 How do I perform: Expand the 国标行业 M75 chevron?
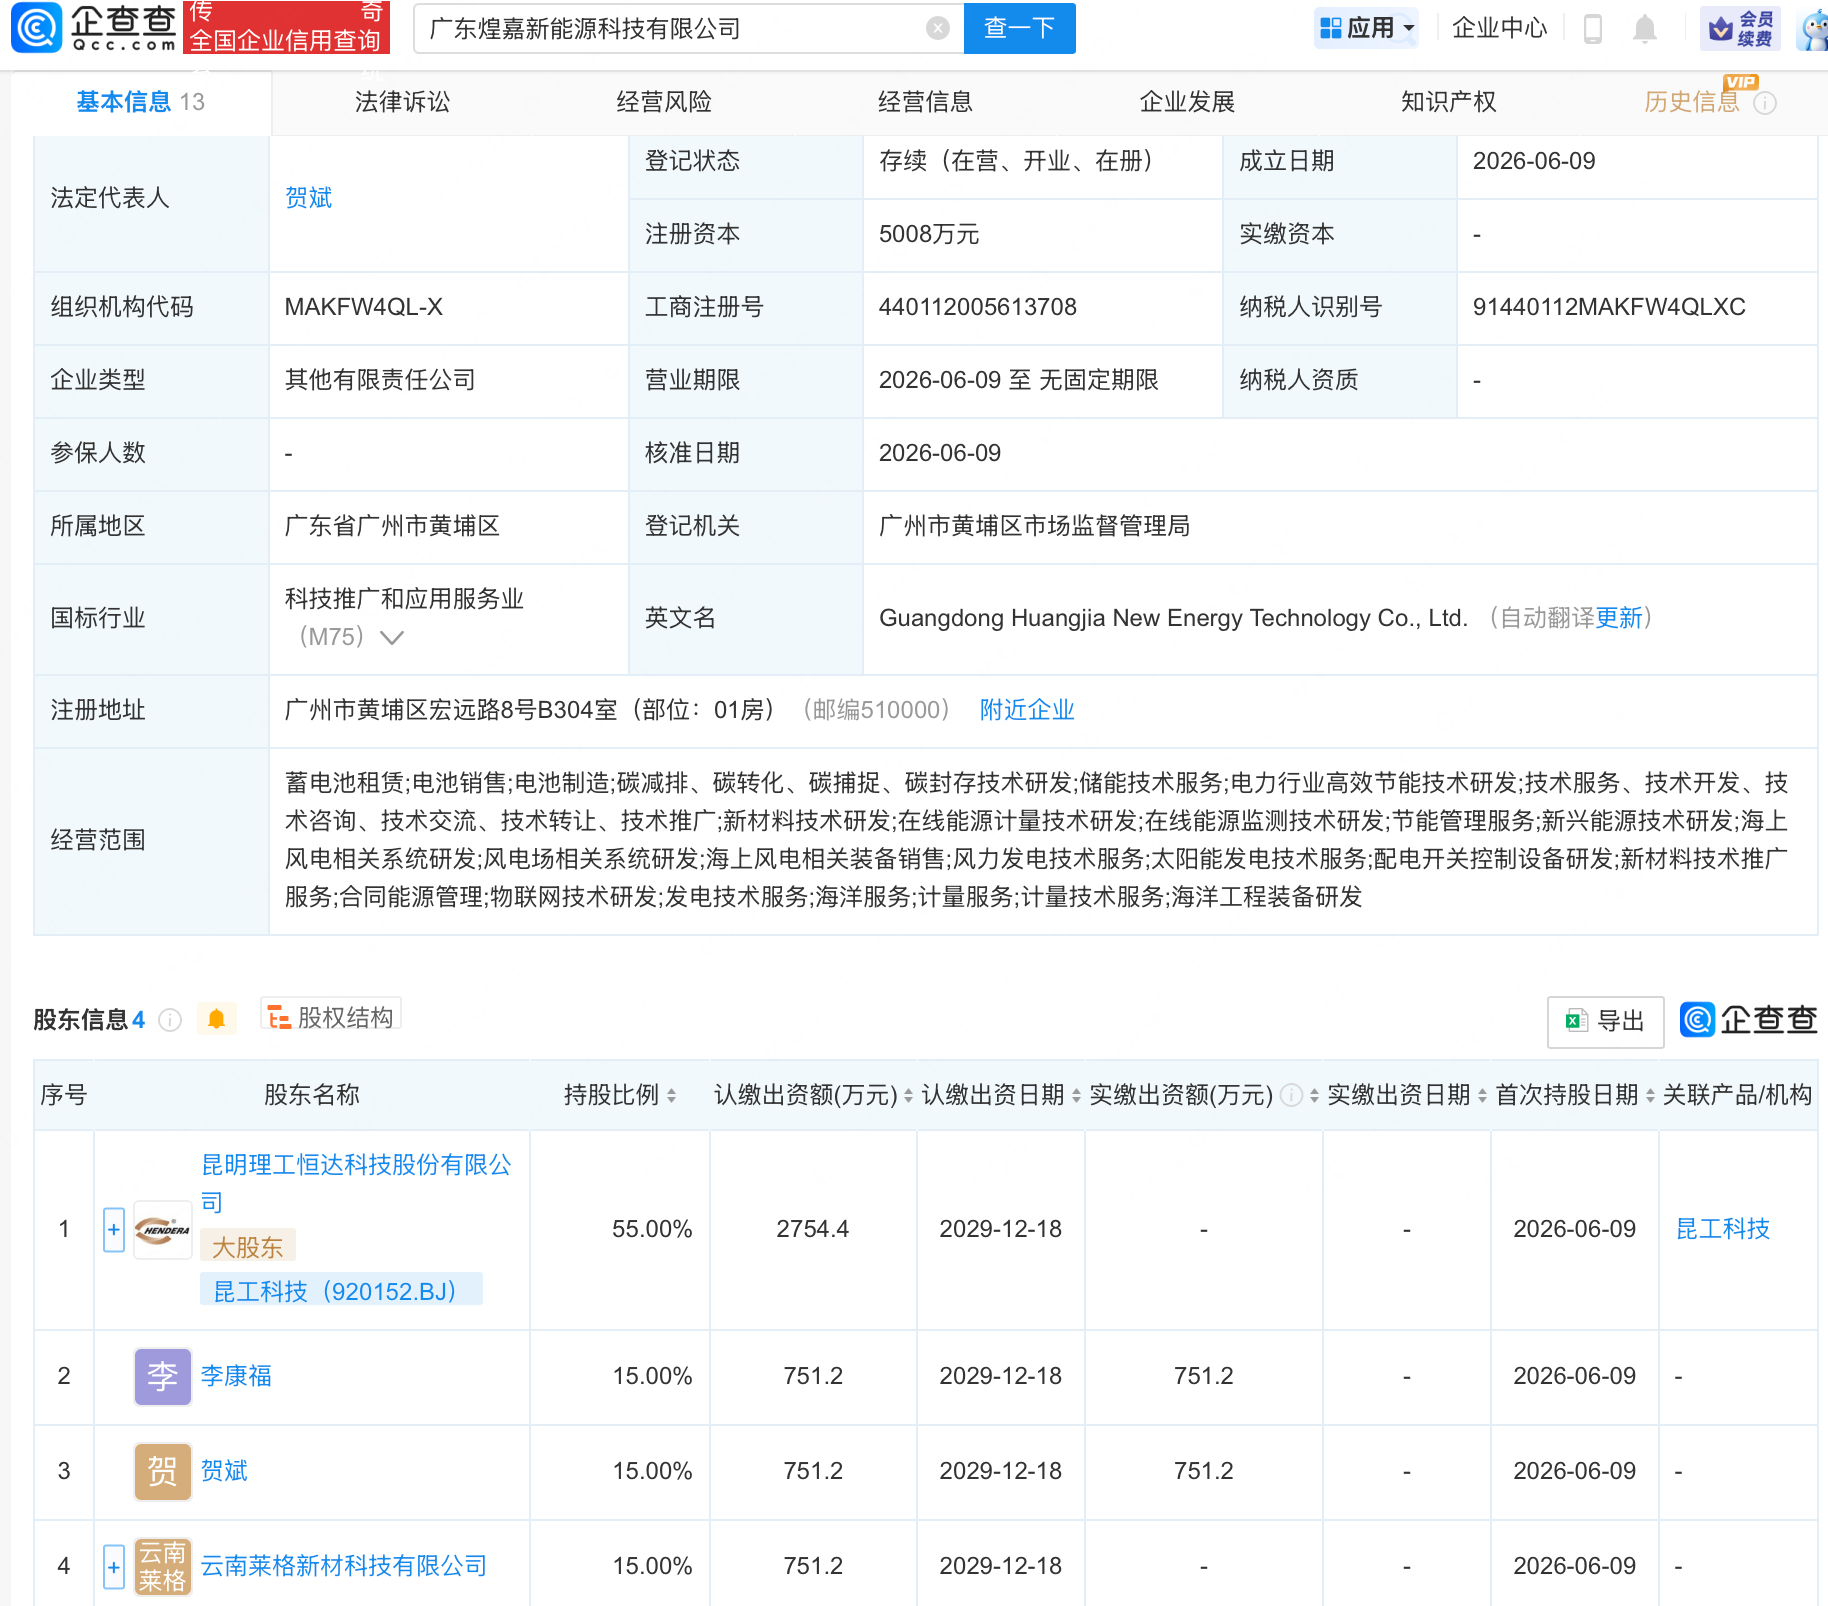392,638
